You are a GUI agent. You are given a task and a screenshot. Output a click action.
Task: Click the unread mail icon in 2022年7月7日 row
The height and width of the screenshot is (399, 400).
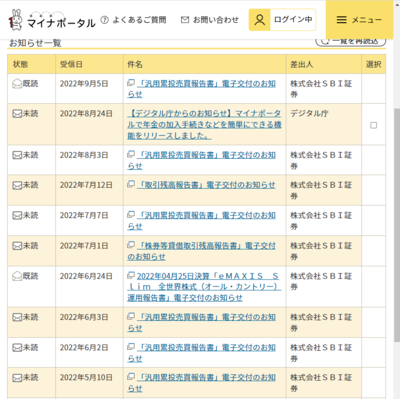tap(17, 216)
